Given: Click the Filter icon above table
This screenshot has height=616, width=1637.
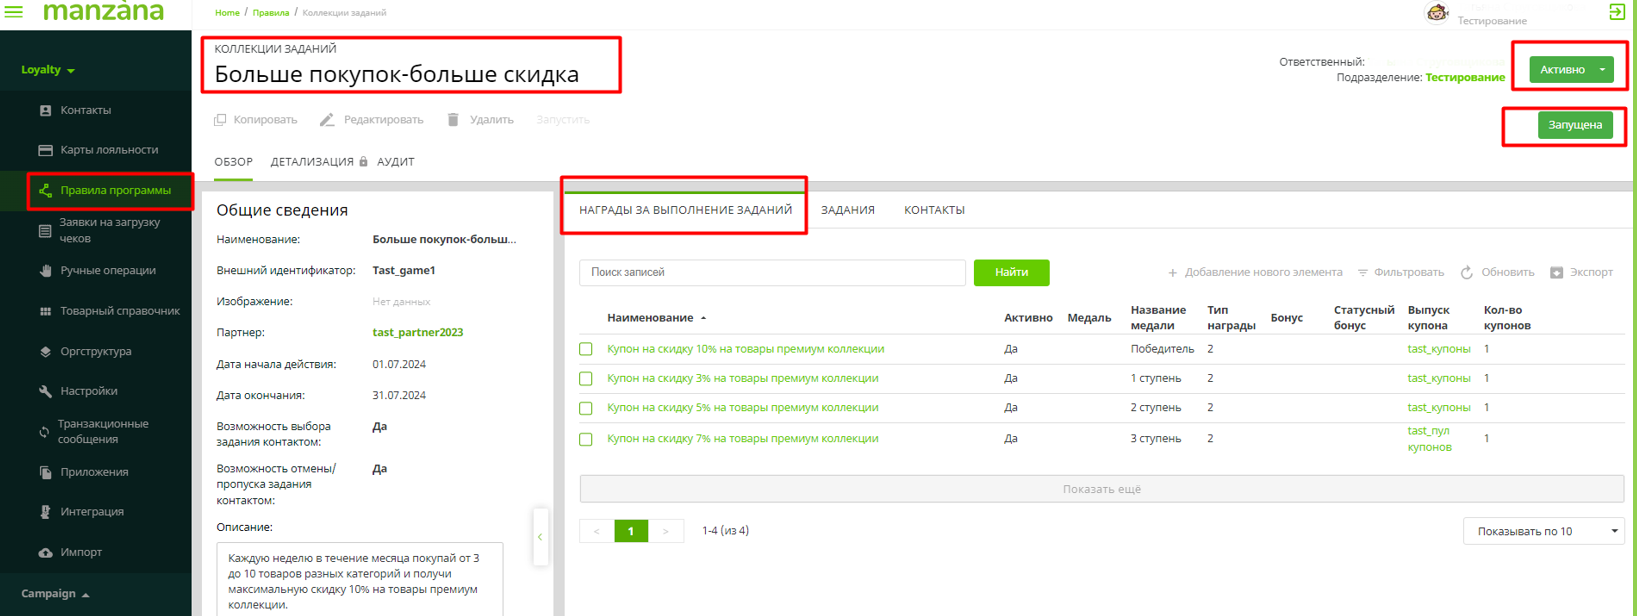Looking at the screenshot, I should [1362, 273].
